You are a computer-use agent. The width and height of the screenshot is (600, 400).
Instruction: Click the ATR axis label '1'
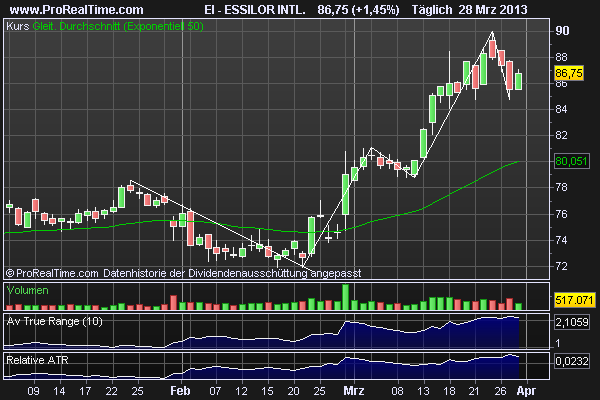pyautogui.click(x=558, y=343)
